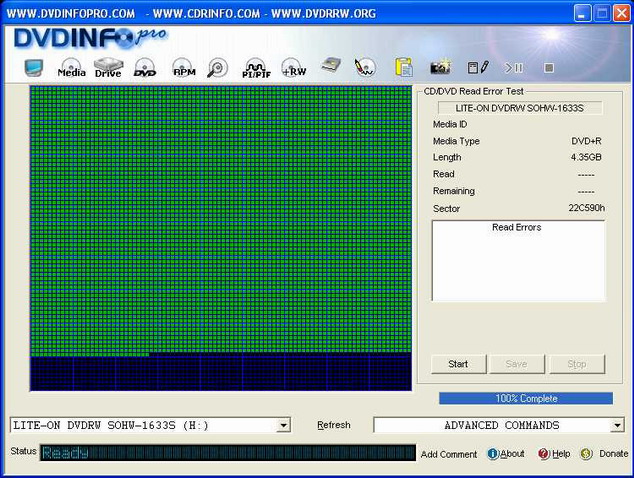
Task: Click the greyed-out Save button
Action: [x=517, y=364]
